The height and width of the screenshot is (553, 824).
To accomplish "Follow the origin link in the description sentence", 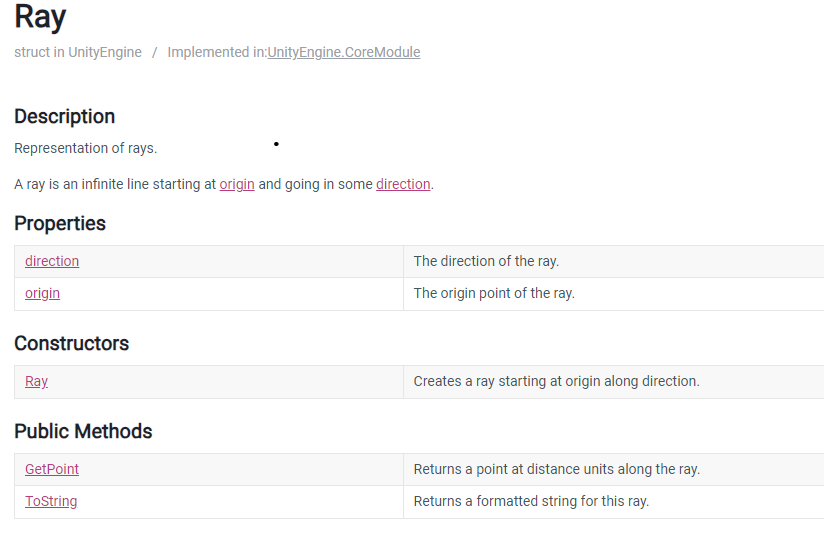I will (x=237, y=184).
